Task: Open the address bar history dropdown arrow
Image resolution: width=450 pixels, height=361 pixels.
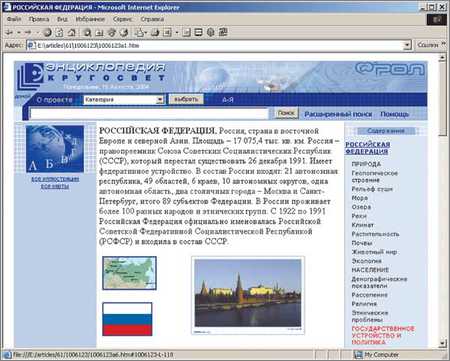Action: pyautogui.click(x=407, y=45)
